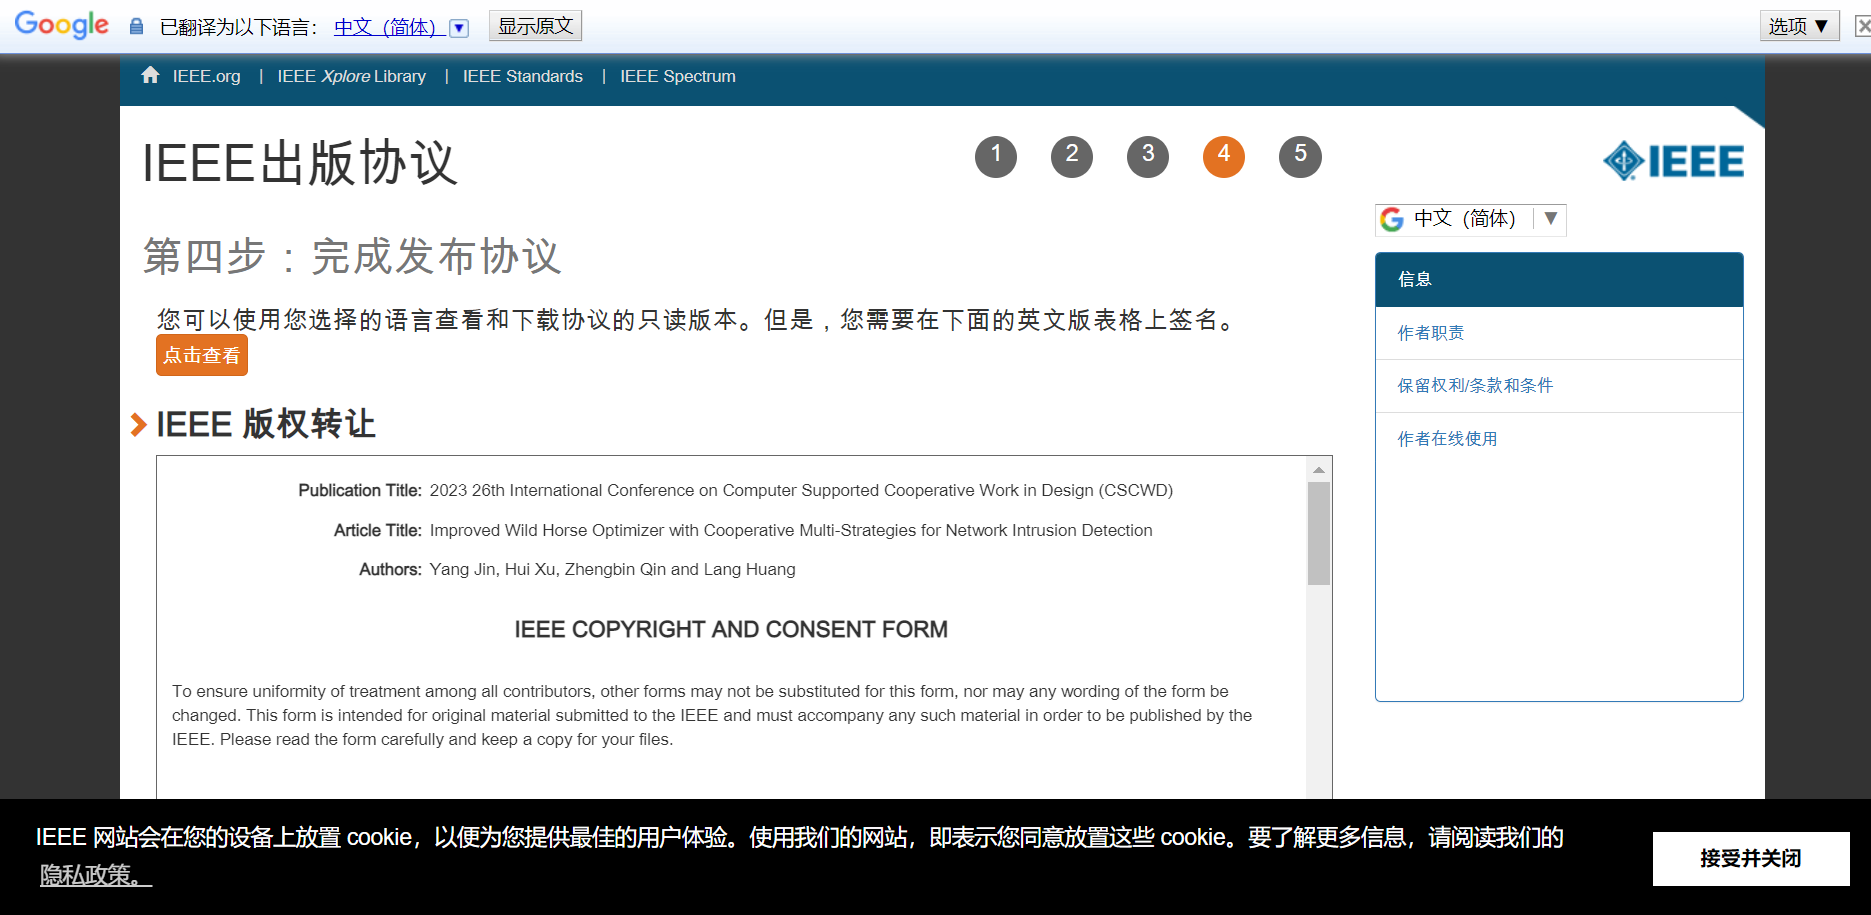Image resolution: width=1871 pixels, height=915 pixels.
Task: Click the 第四步：完成发布协议 heading
Action: [352, 256]
